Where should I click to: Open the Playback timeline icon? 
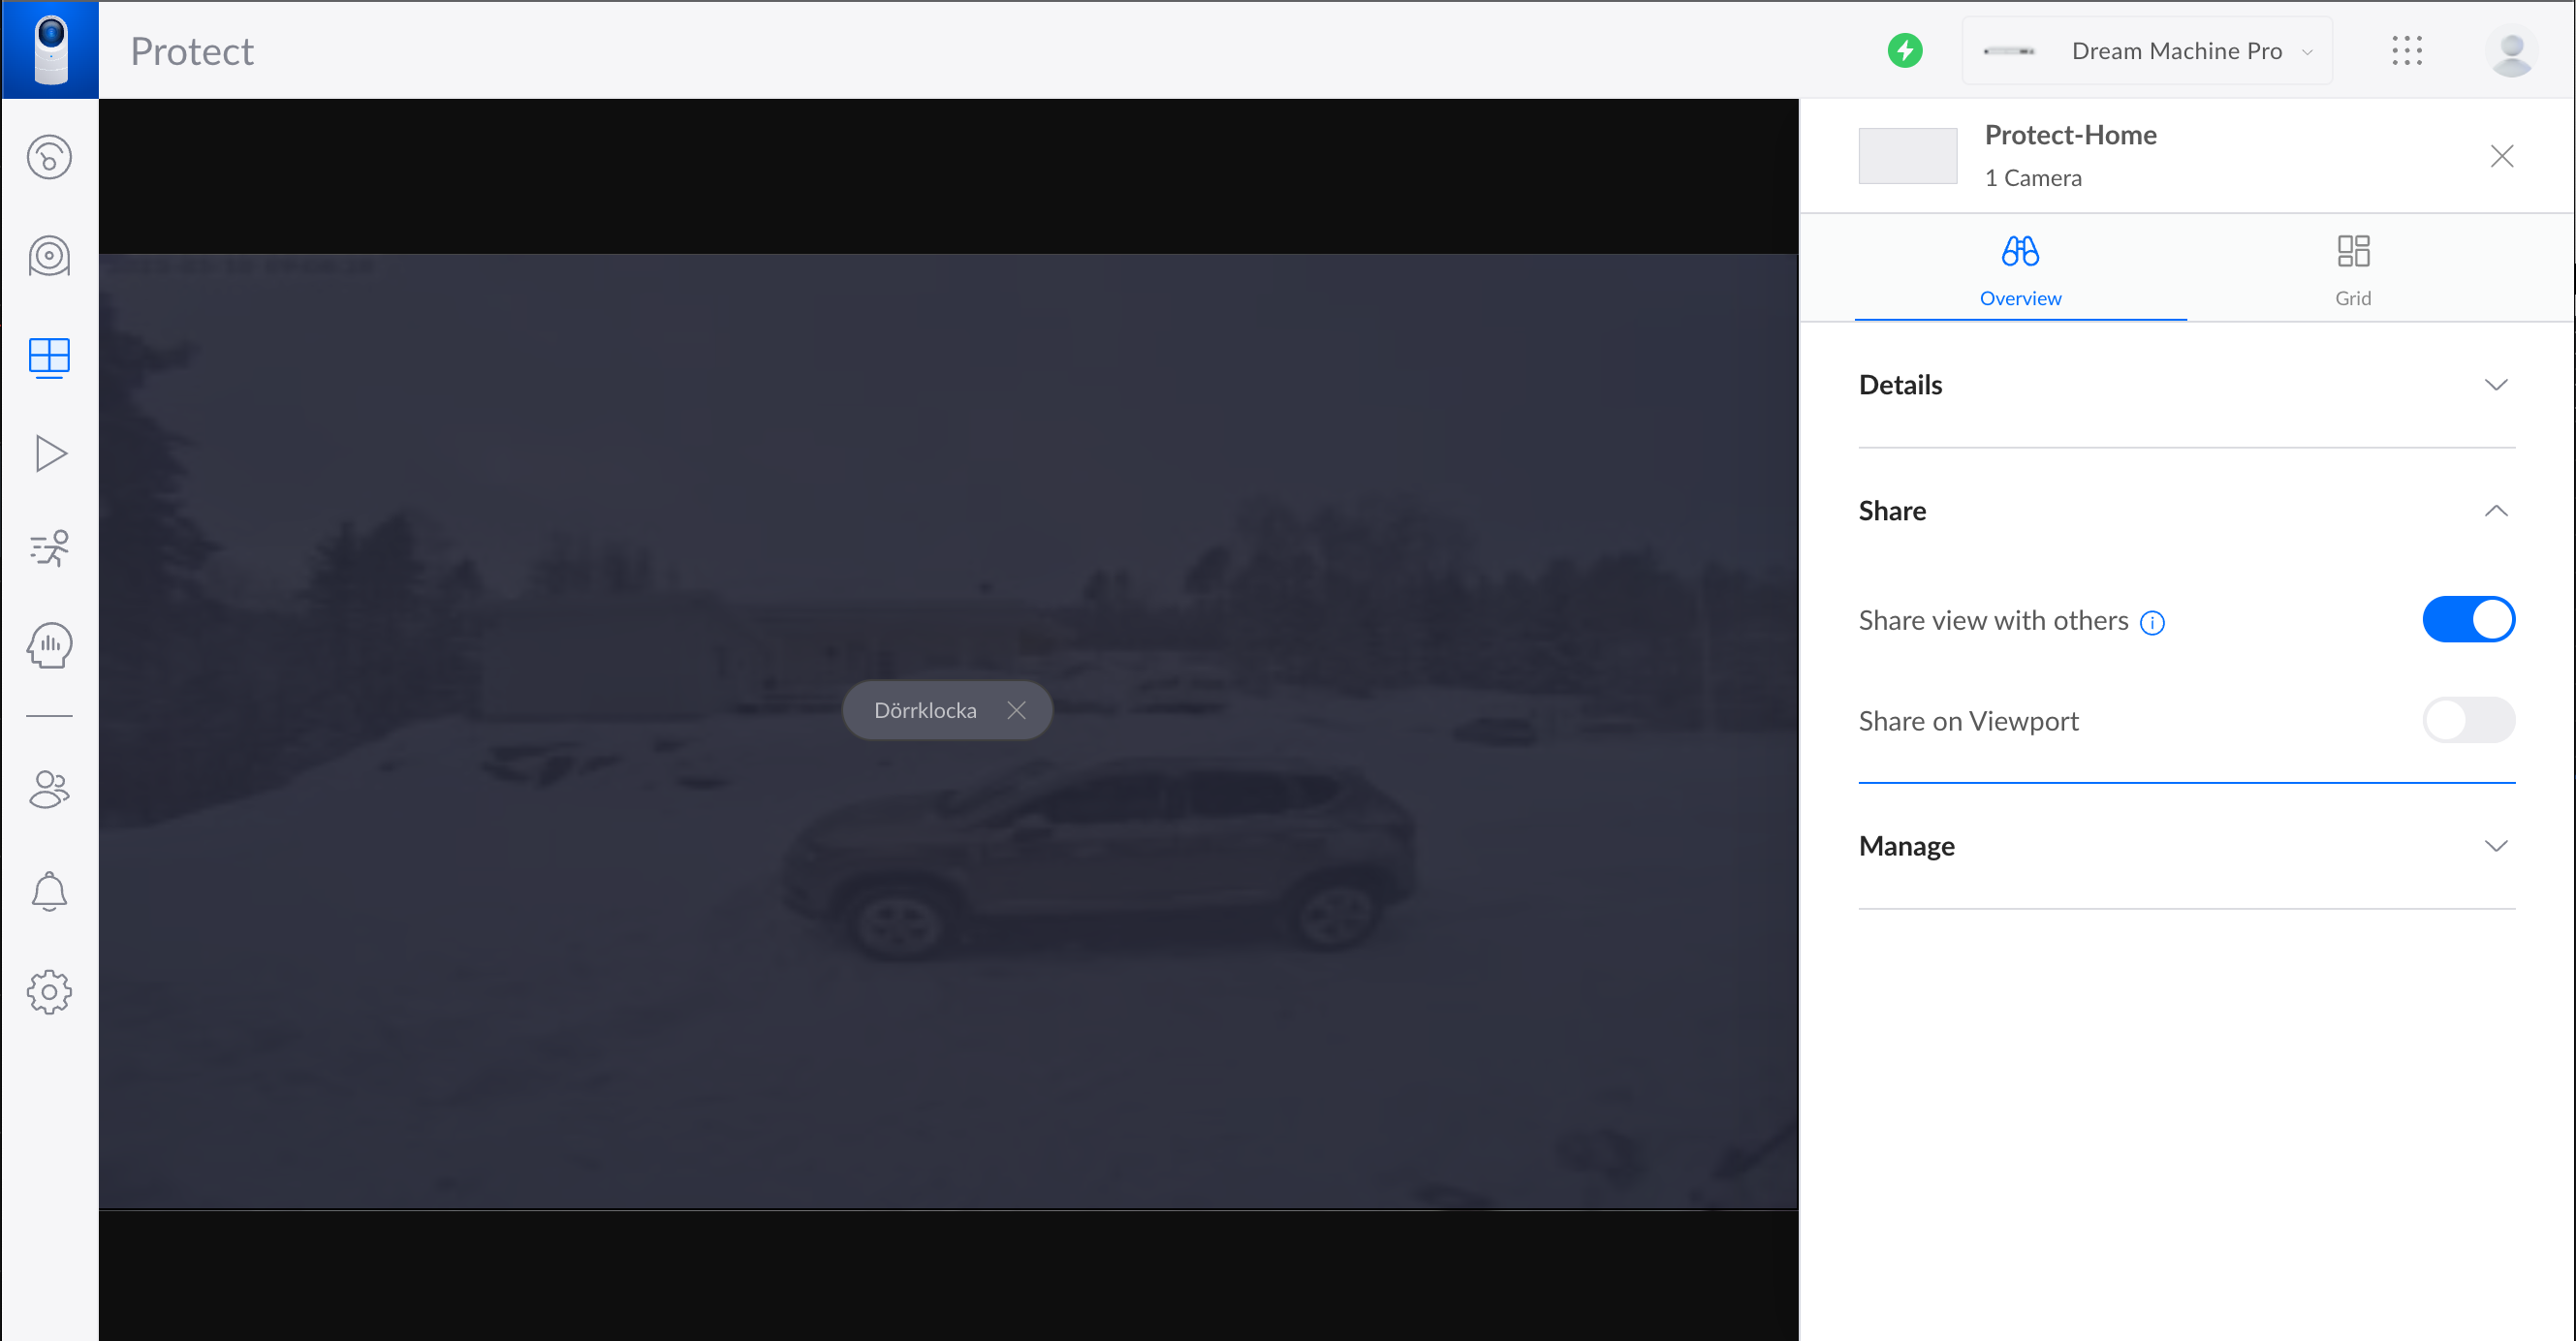(49, 453)
